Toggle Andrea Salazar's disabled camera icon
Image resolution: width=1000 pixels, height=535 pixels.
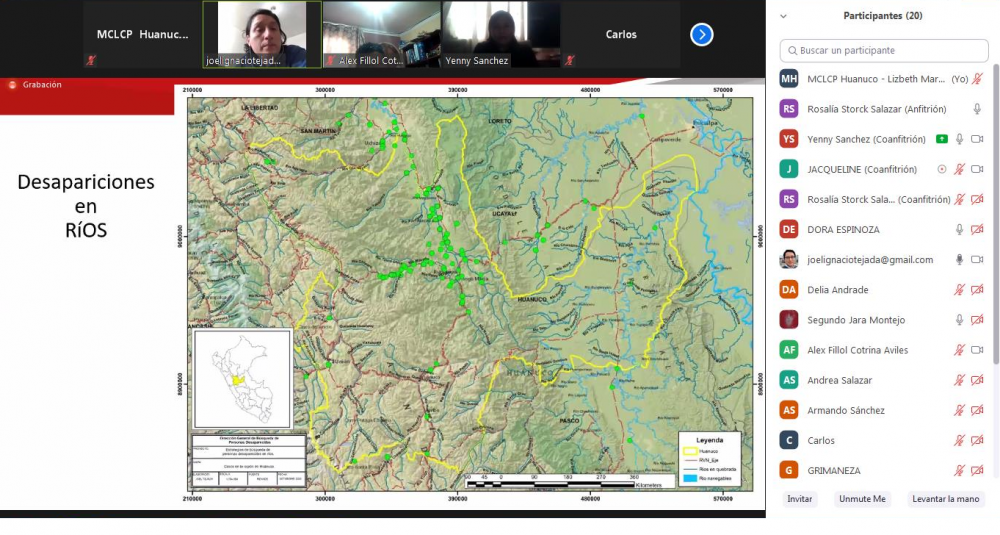point(977,380)
